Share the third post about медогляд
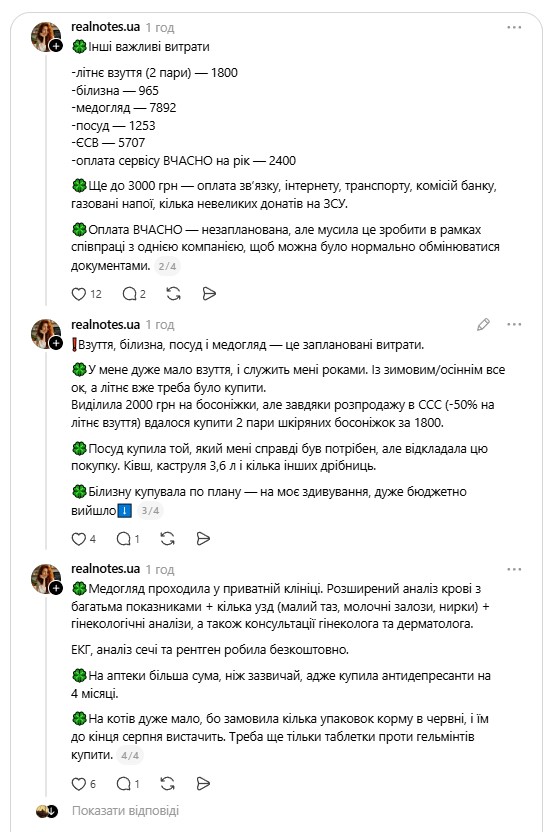 tap(203, 784)
